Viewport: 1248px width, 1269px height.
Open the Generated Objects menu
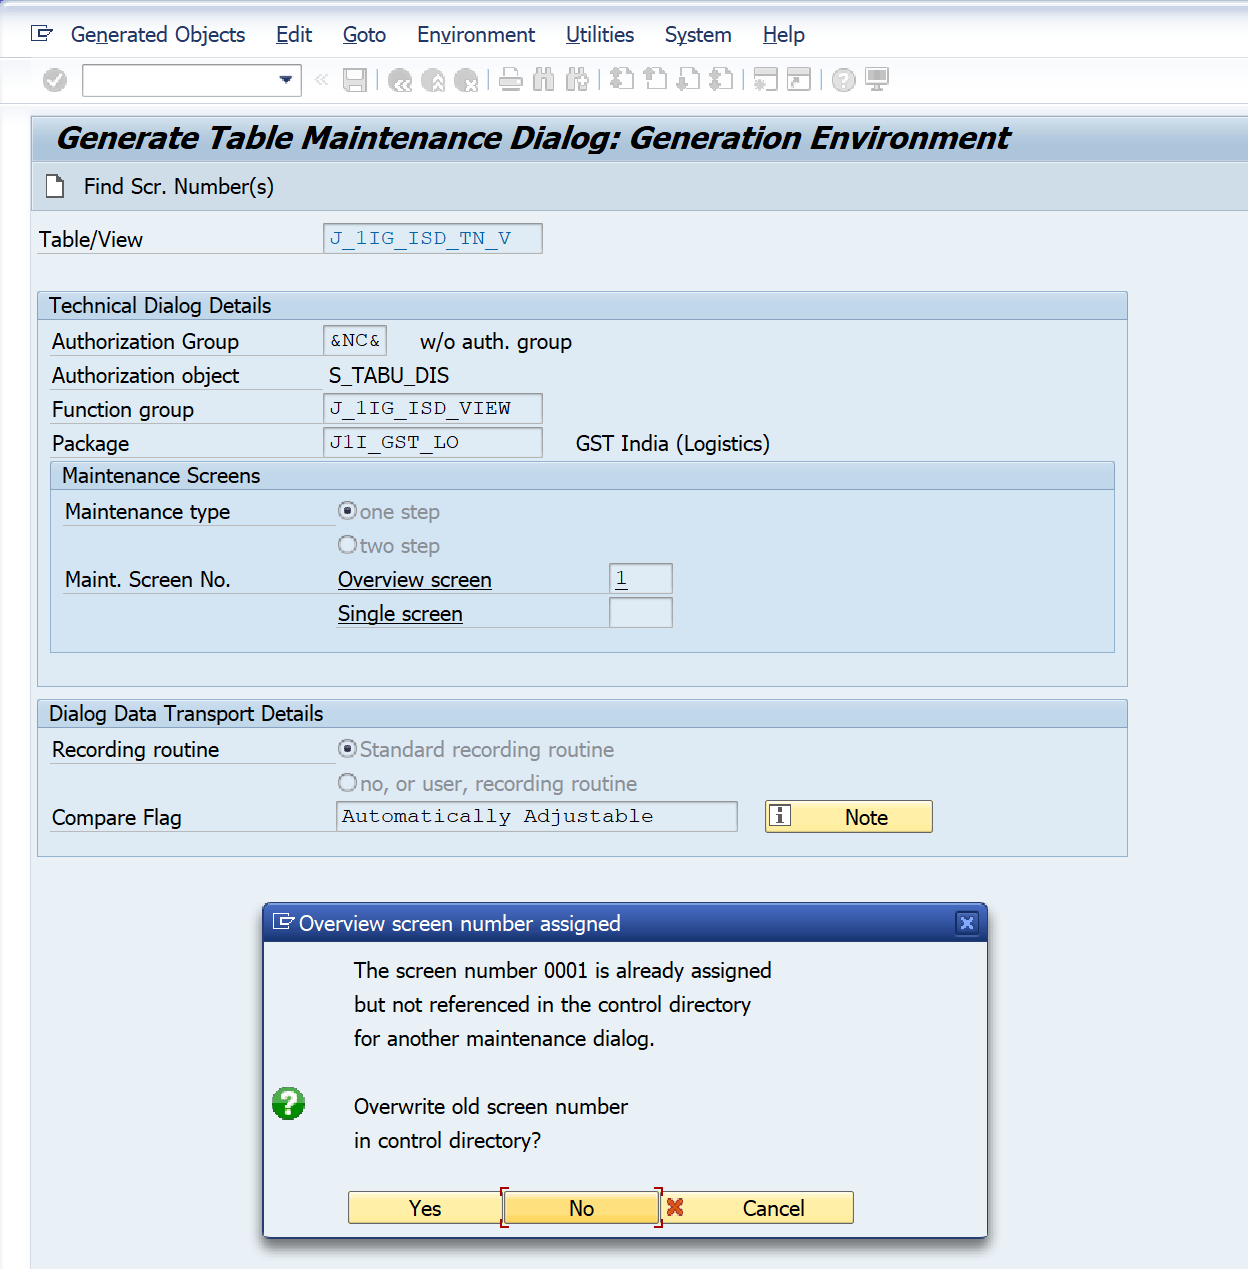pyautogui.click(x=158, y=35)
